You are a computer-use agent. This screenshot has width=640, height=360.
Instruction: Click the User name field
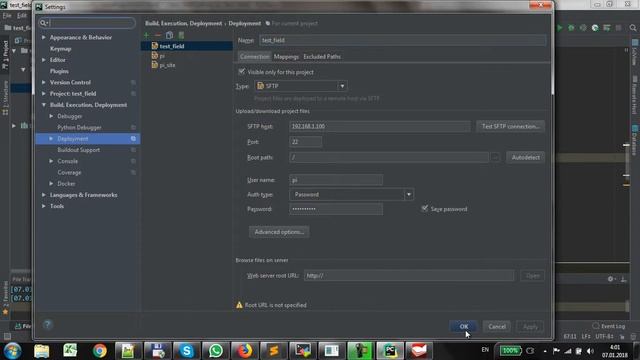(336, 180)
